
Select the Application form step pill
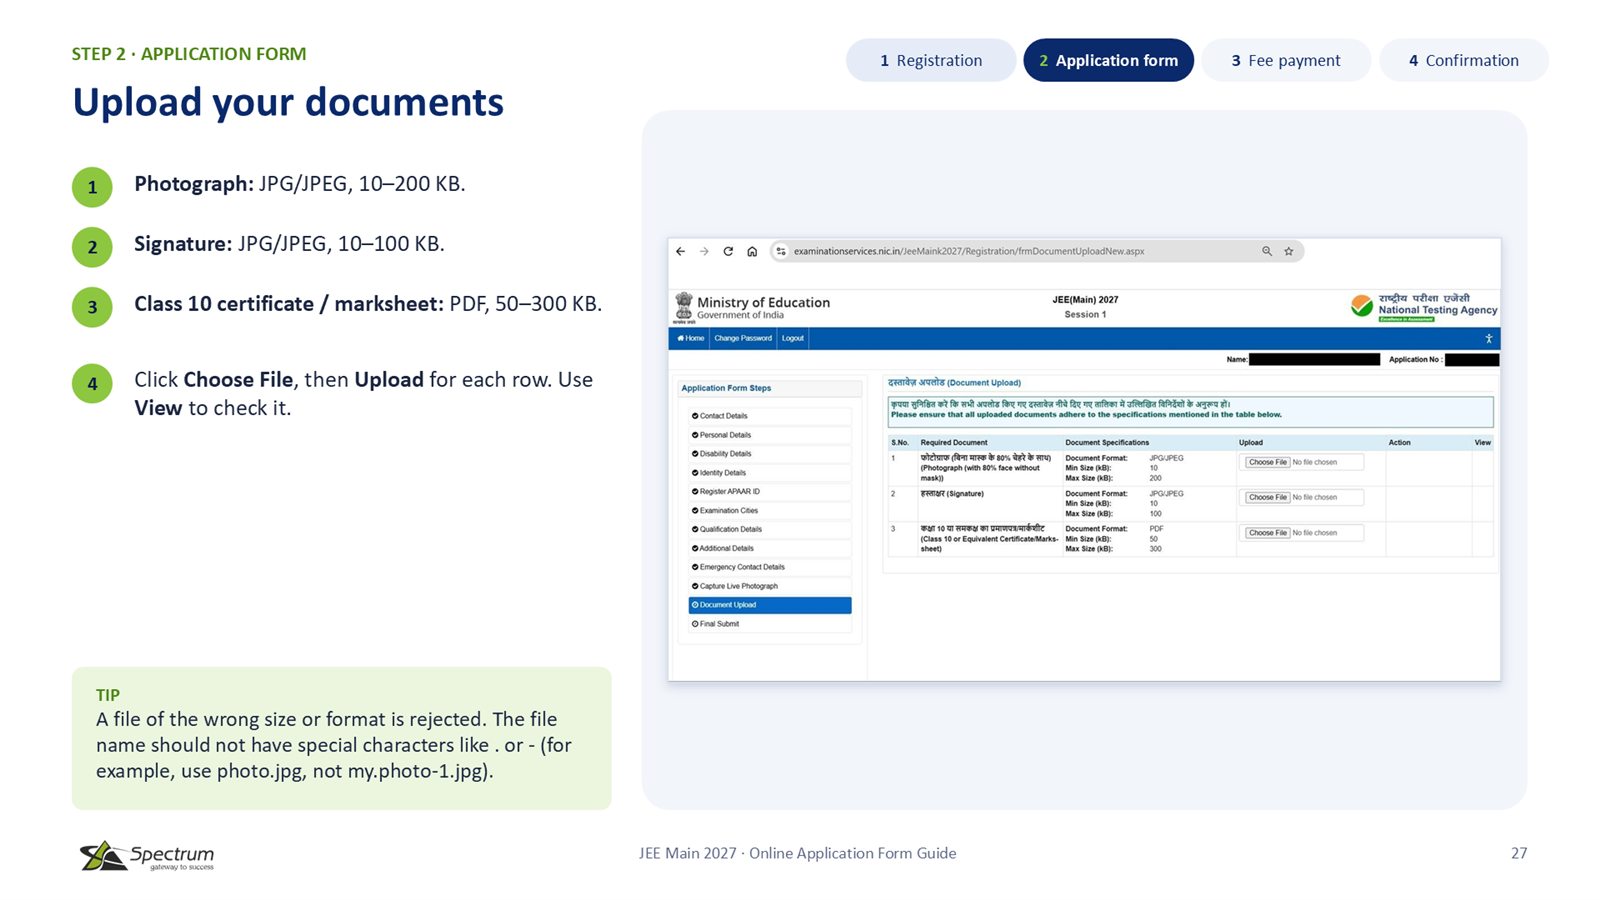coord(1108,61)
